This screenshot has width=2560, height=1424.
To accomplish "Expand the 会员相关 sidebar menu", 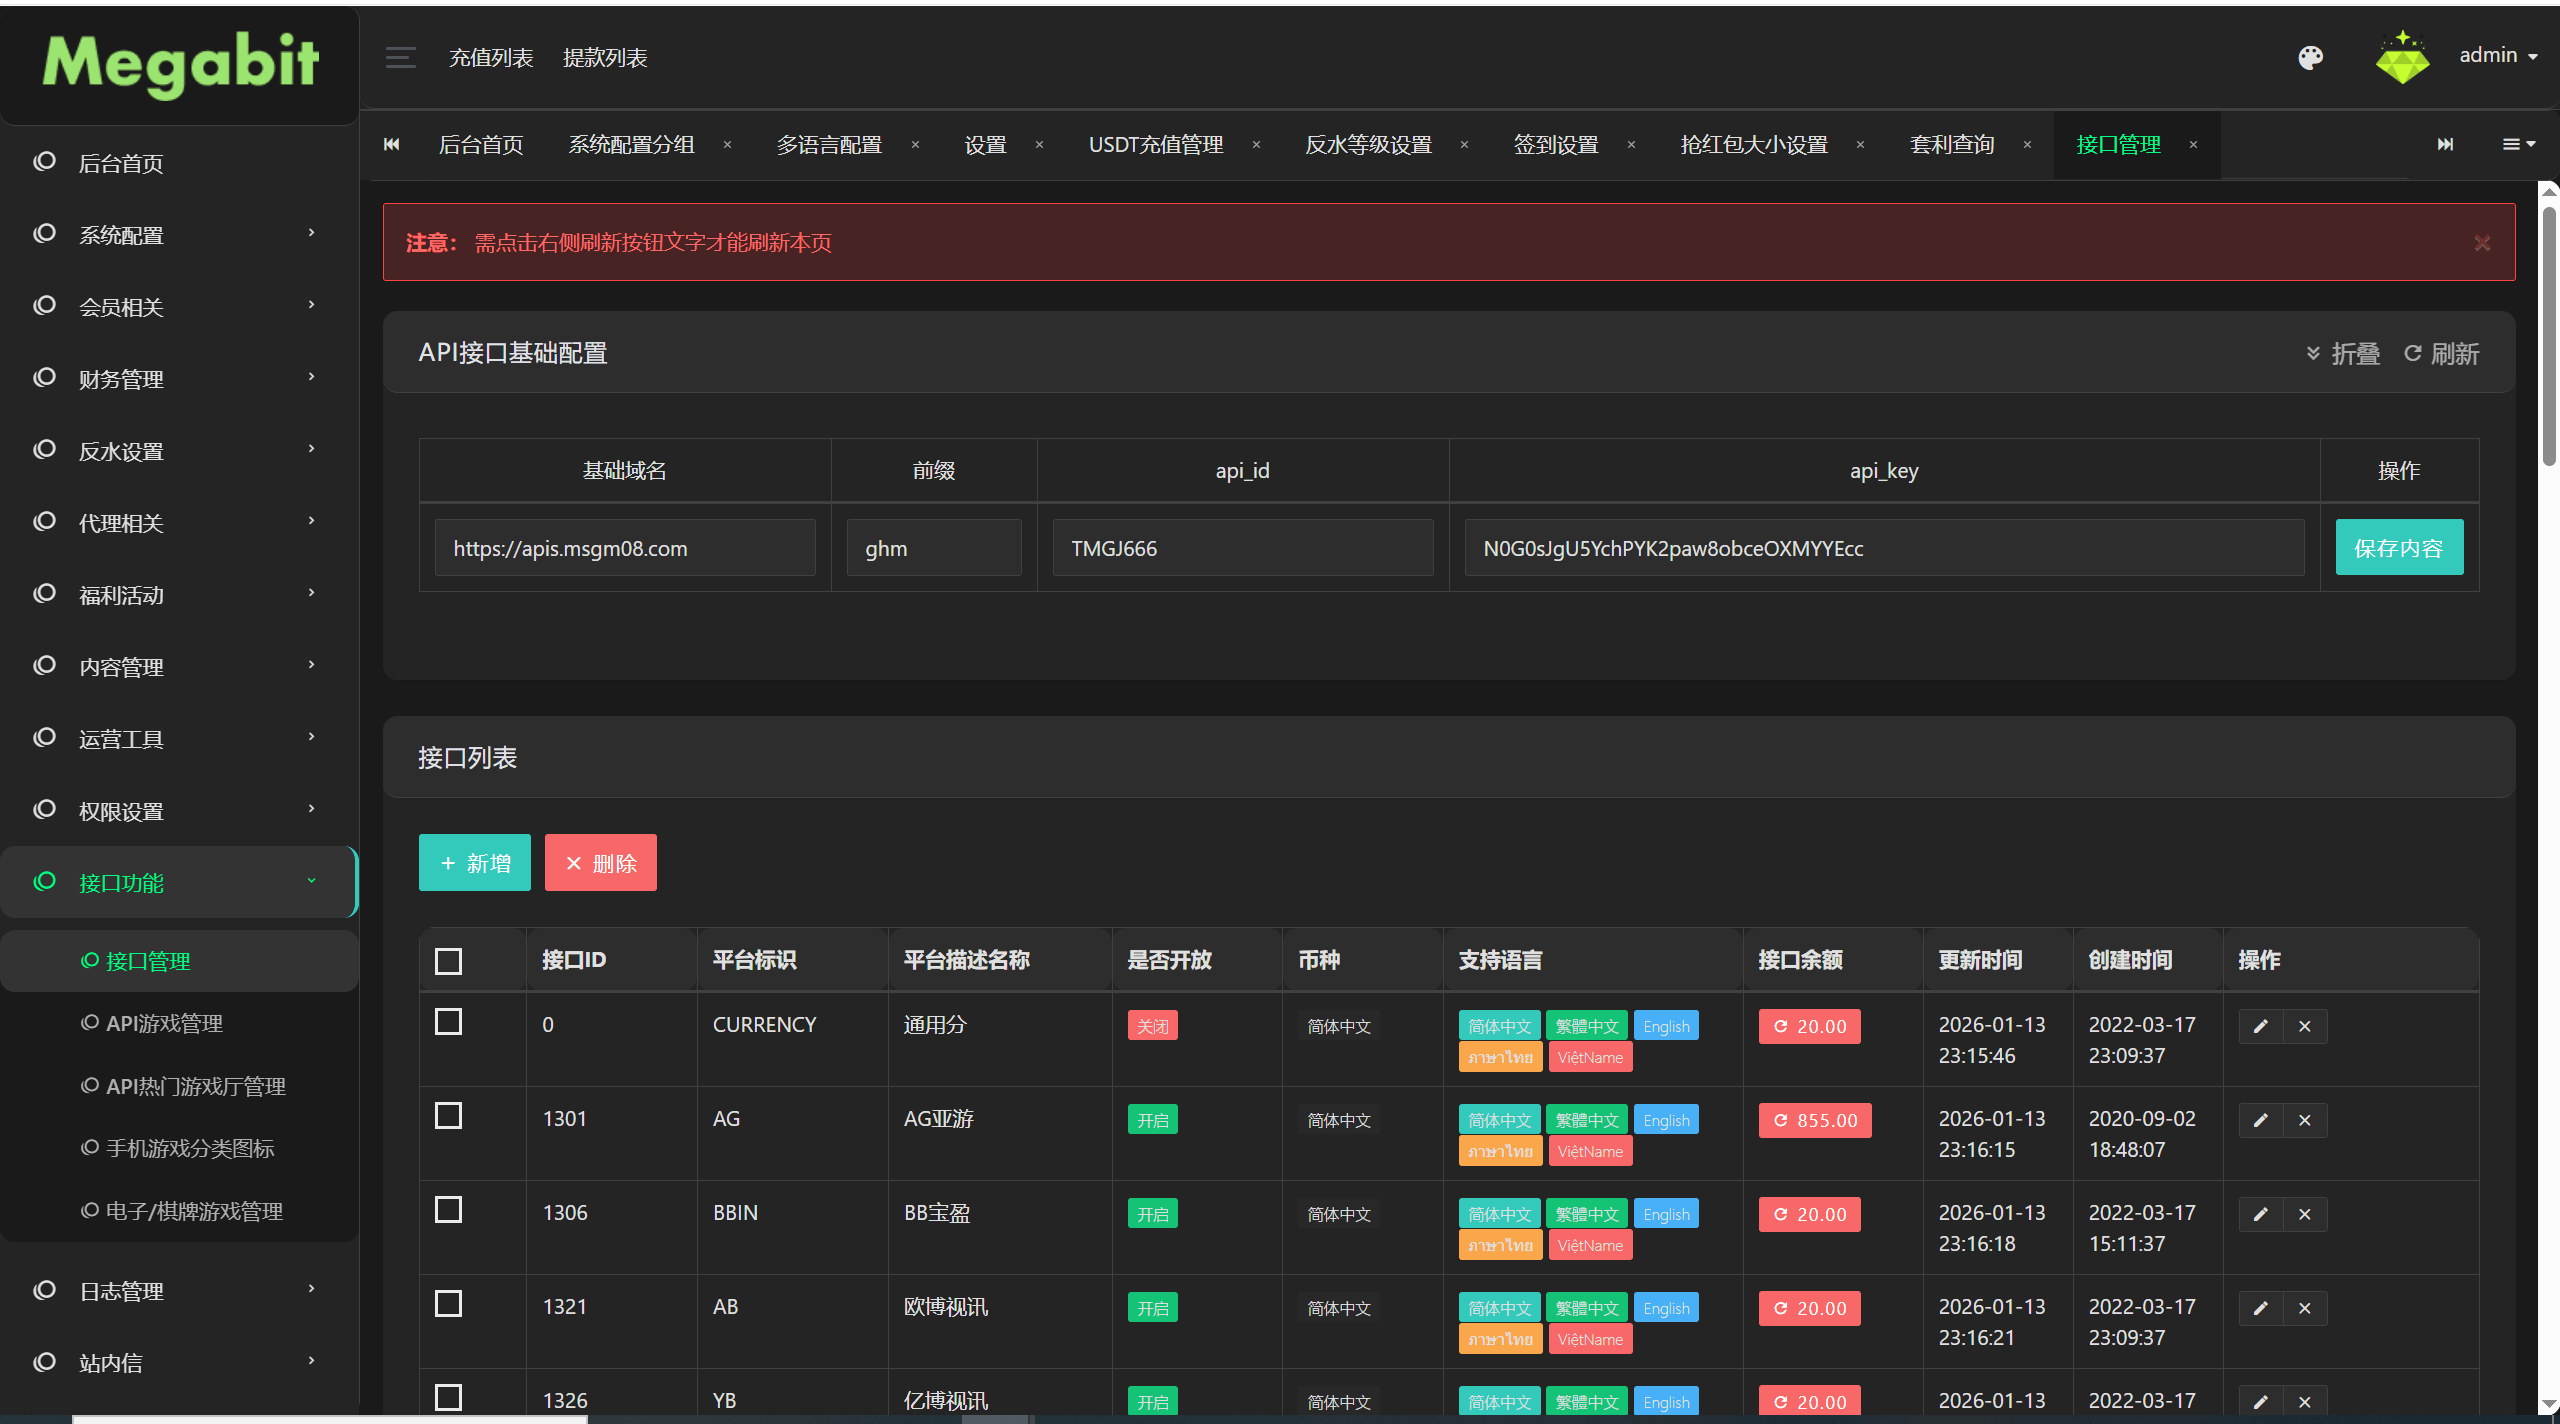I will pos(178,307).
